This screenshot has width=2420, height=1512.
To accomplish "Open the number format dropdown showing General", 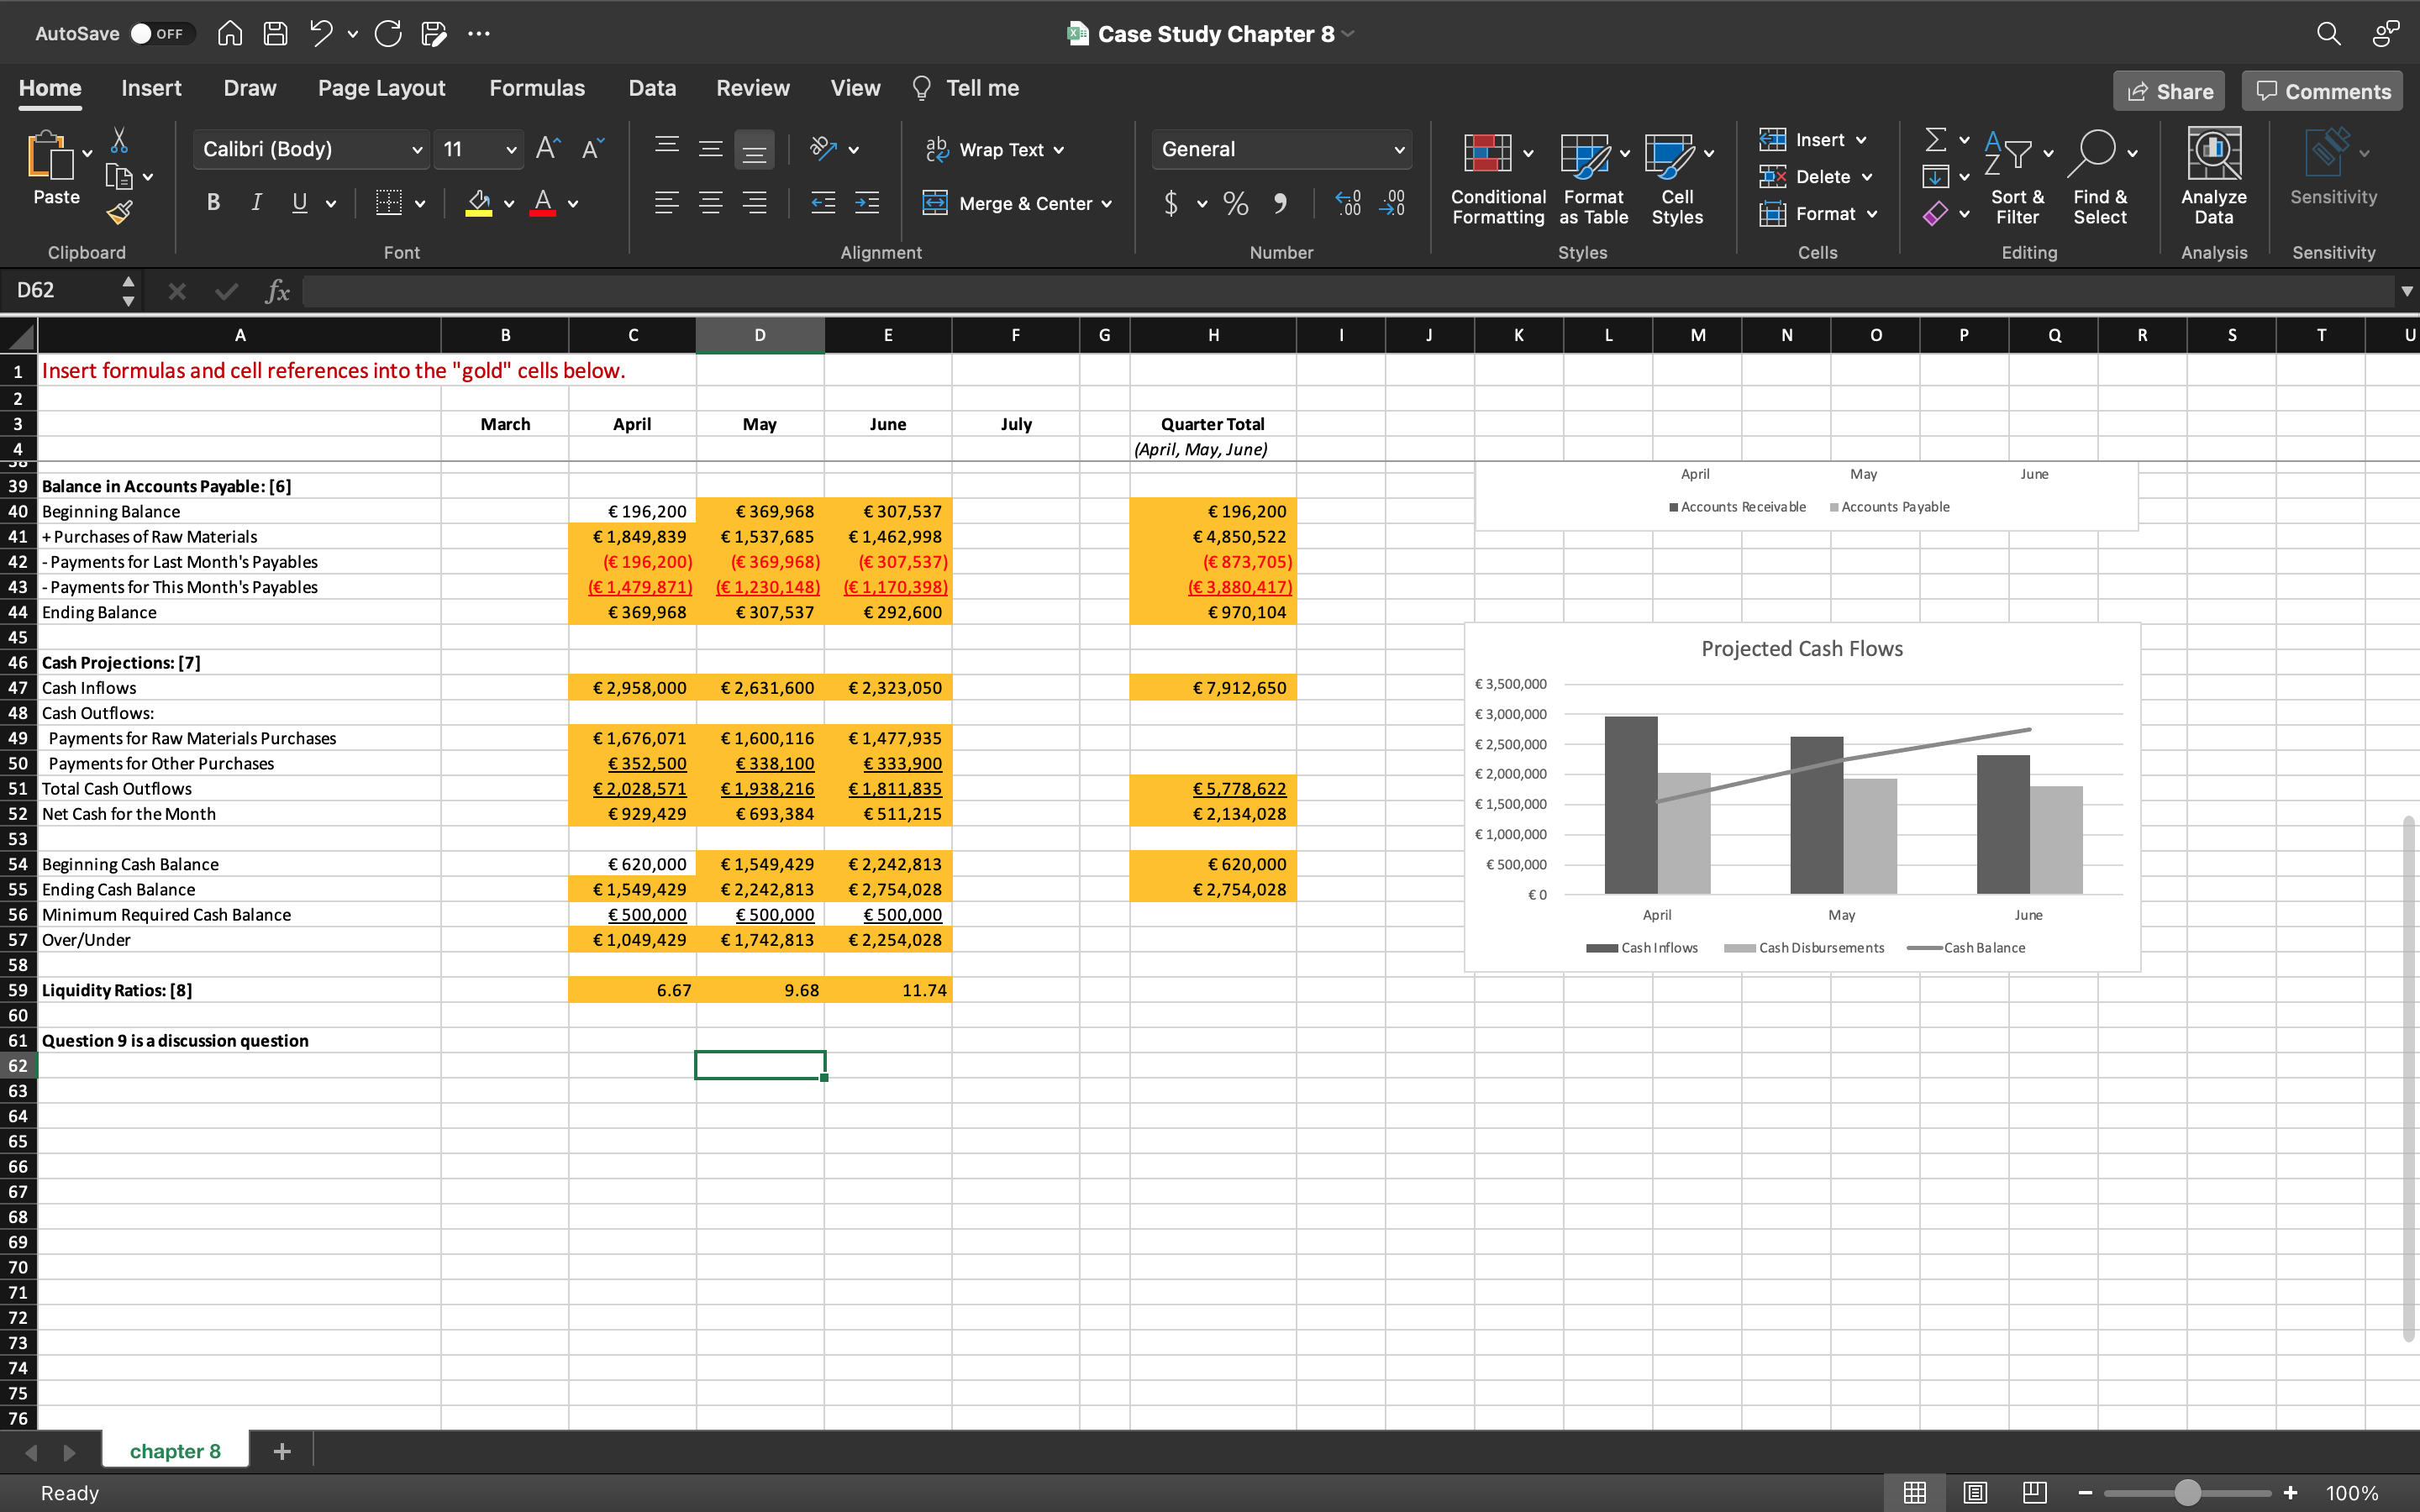I will 1398,149.
